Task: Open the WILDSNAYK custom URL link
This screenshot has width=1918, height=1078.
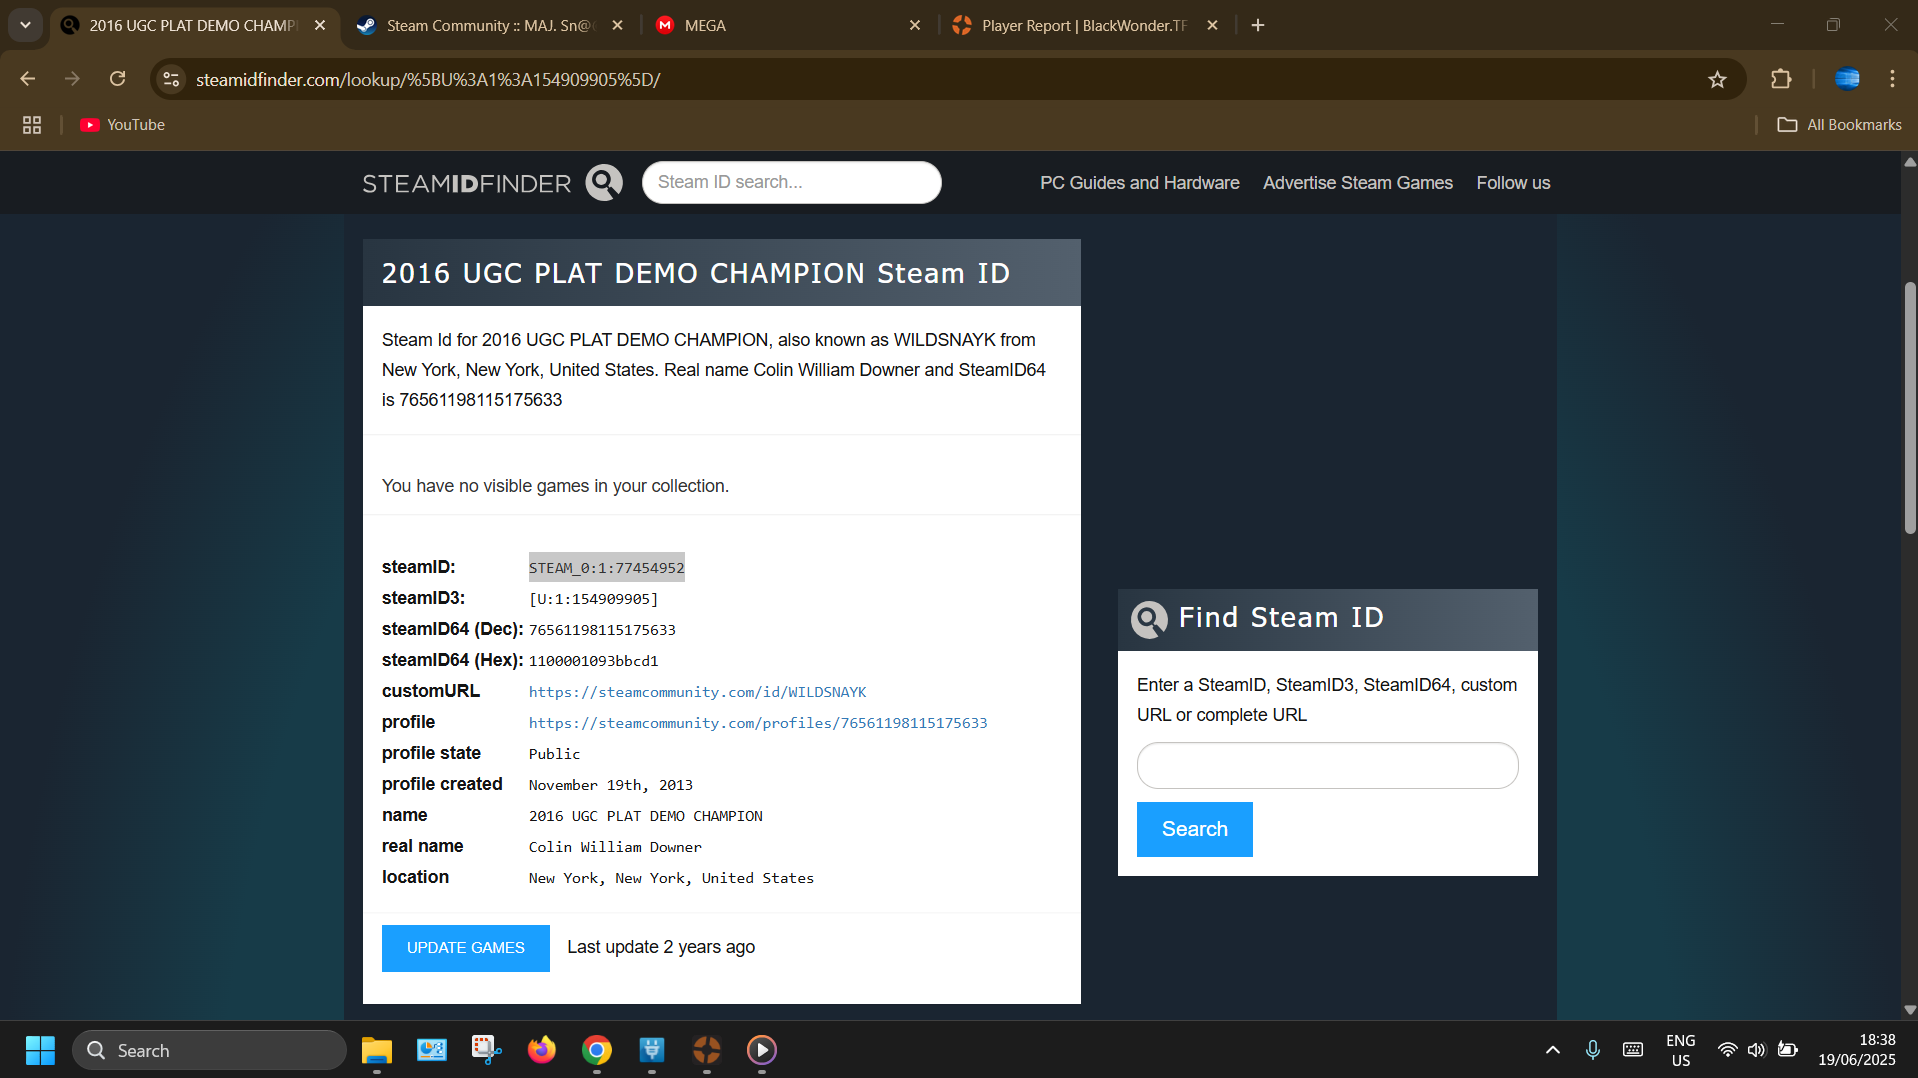Action: pyautogui.click(x=697, y=692)
